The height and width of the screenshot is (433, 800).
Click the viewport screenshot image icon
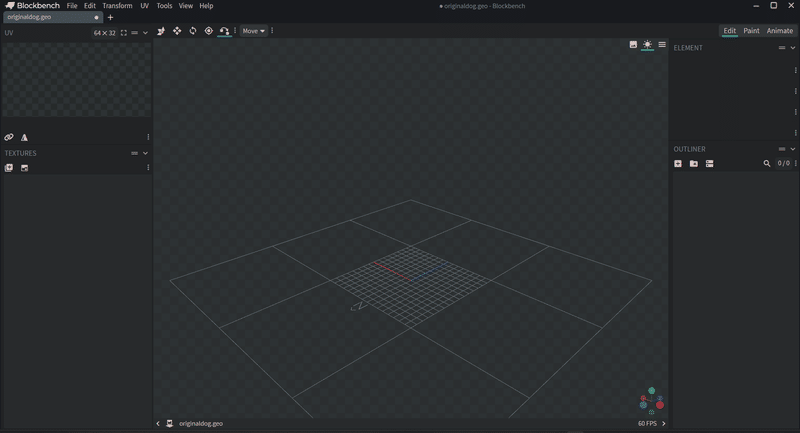coord(633,45)
